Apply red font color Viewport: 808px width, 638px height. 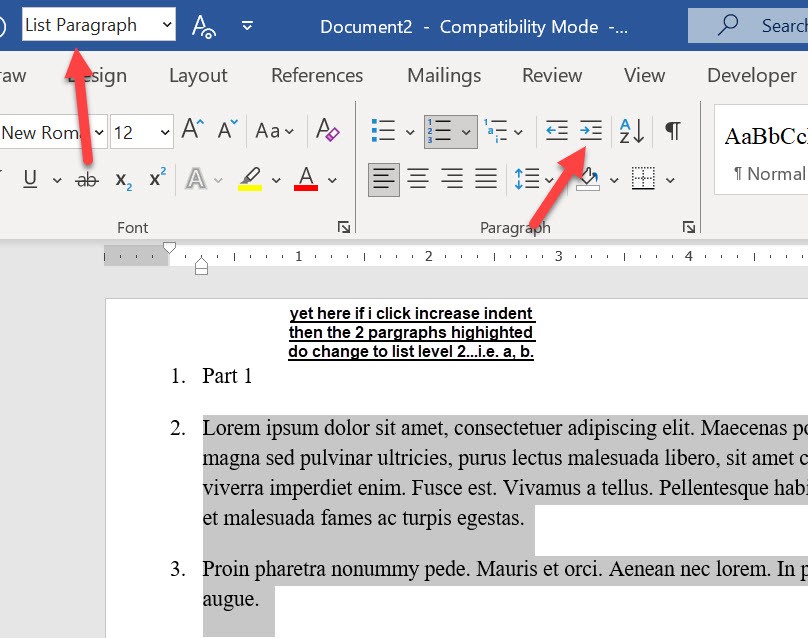(306, 179)
